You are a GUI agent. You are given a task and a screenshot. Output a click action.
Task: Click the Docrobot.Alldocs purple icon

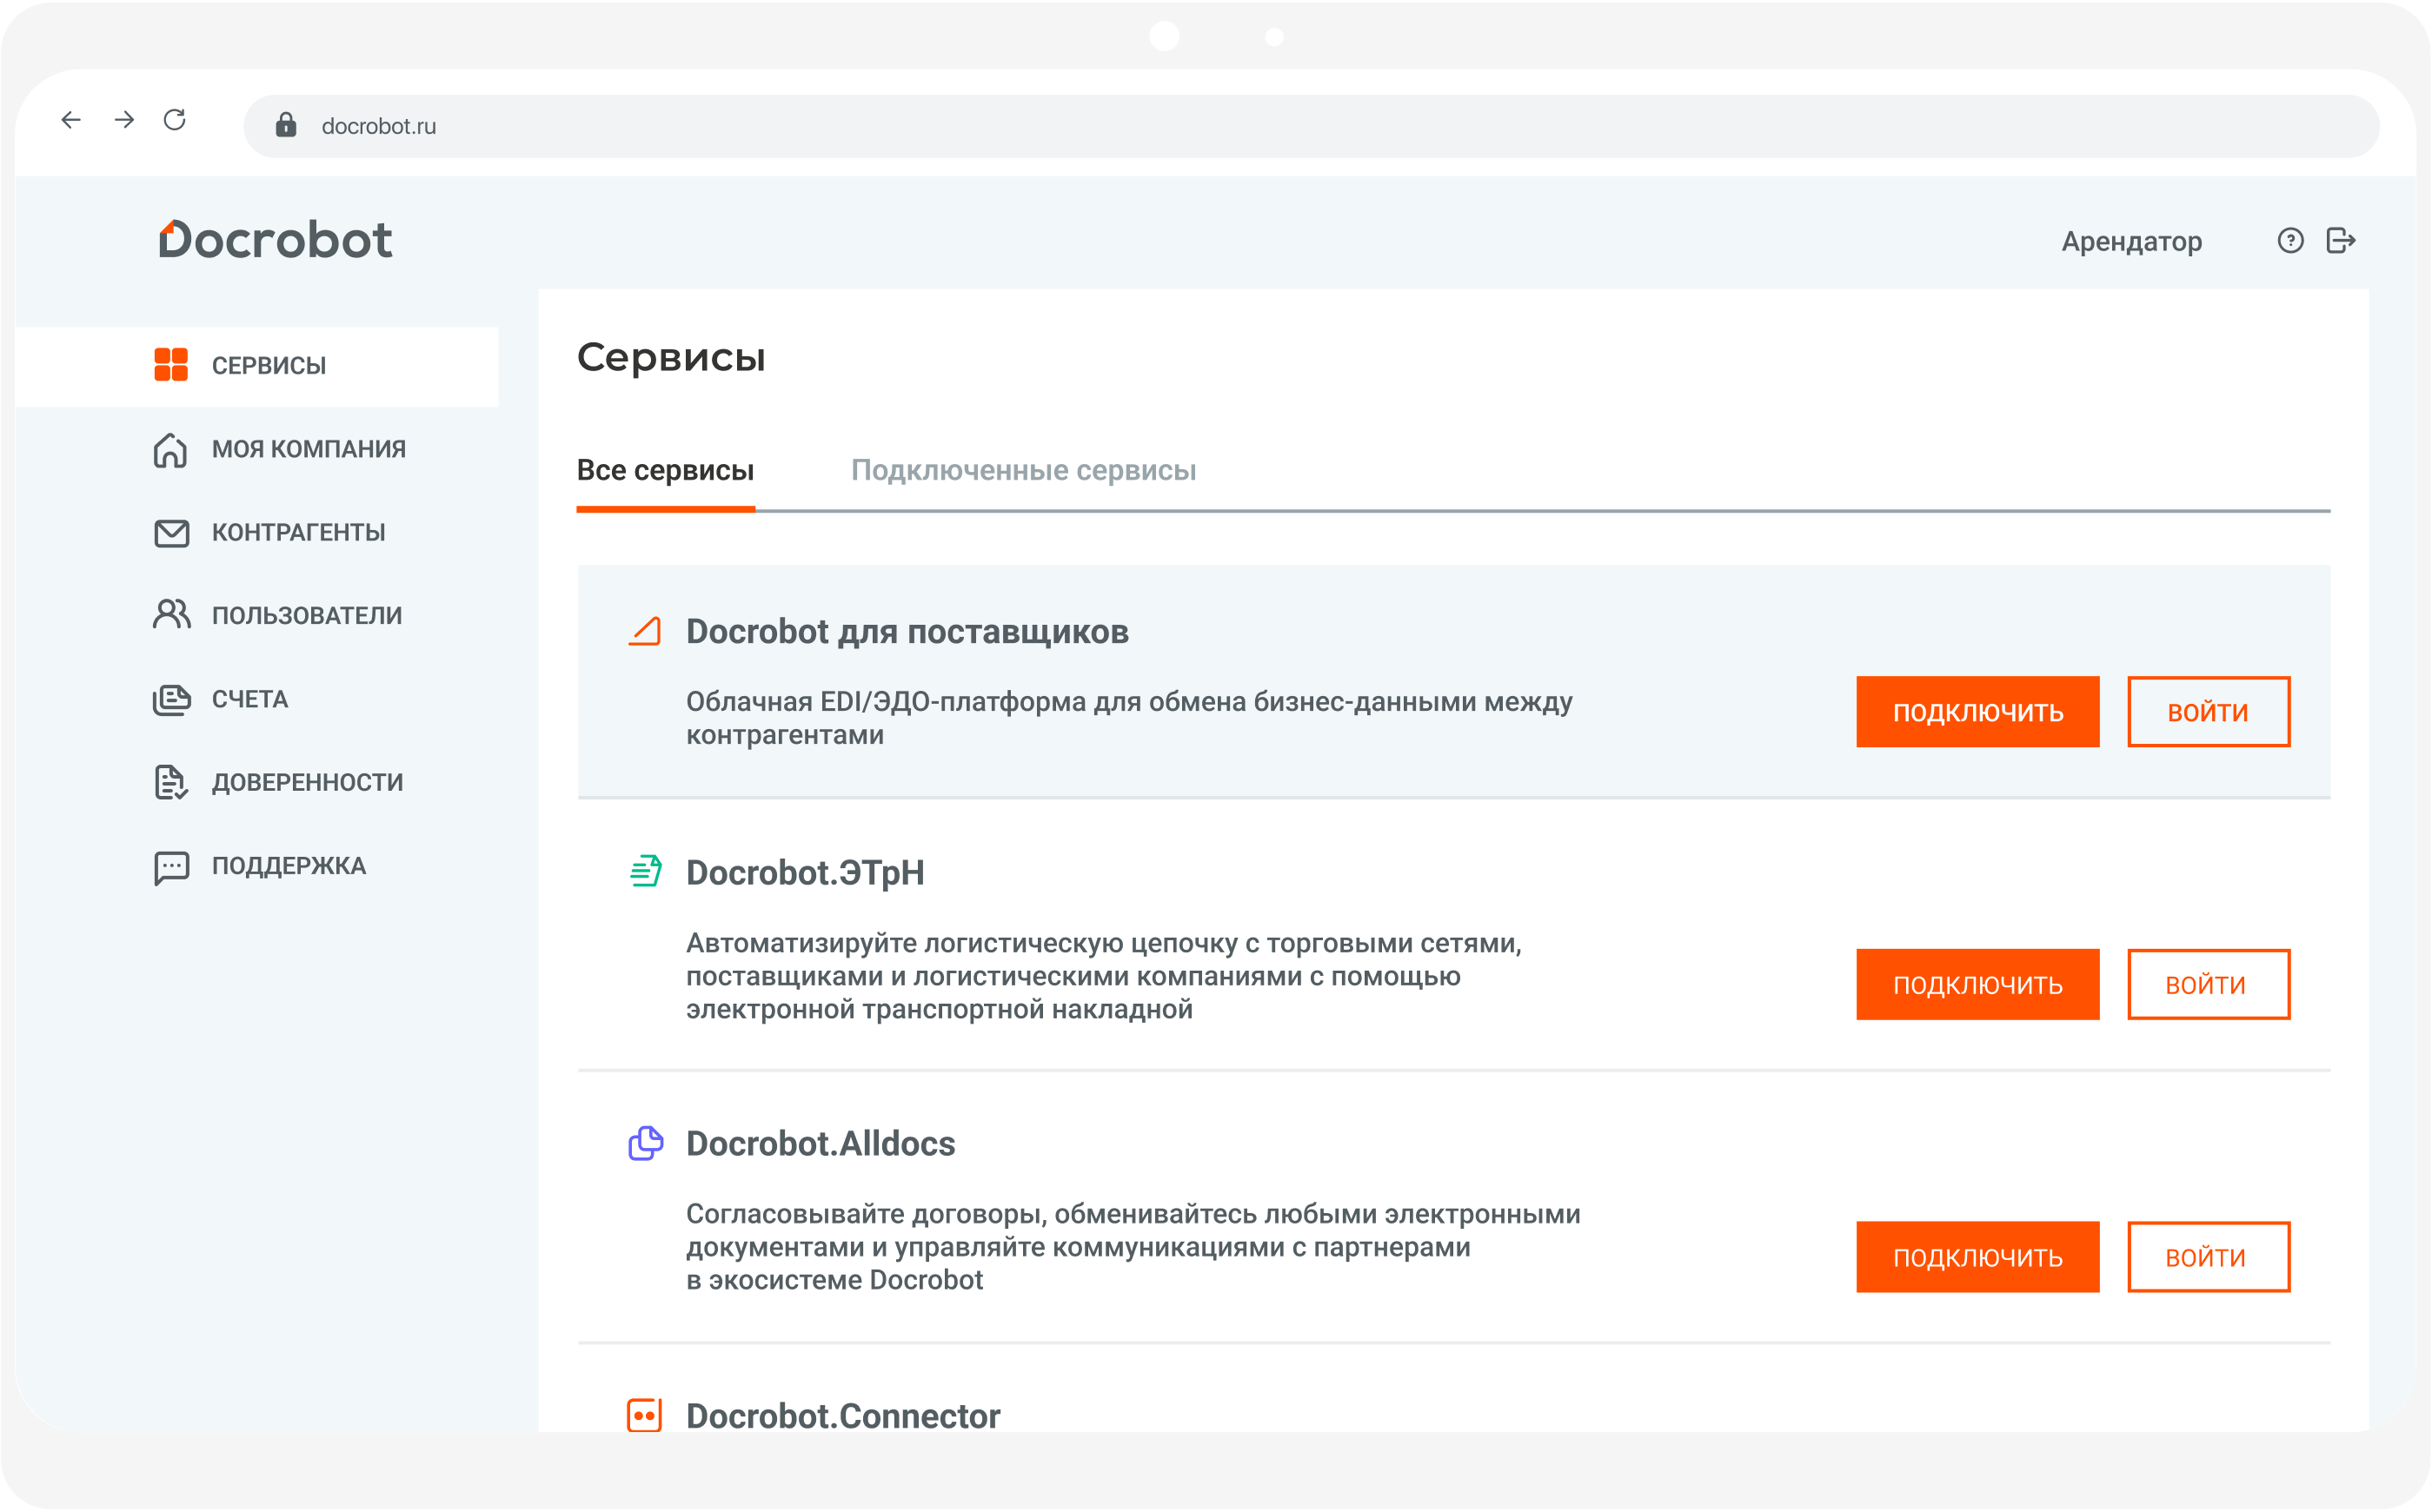pos(645,1143)
